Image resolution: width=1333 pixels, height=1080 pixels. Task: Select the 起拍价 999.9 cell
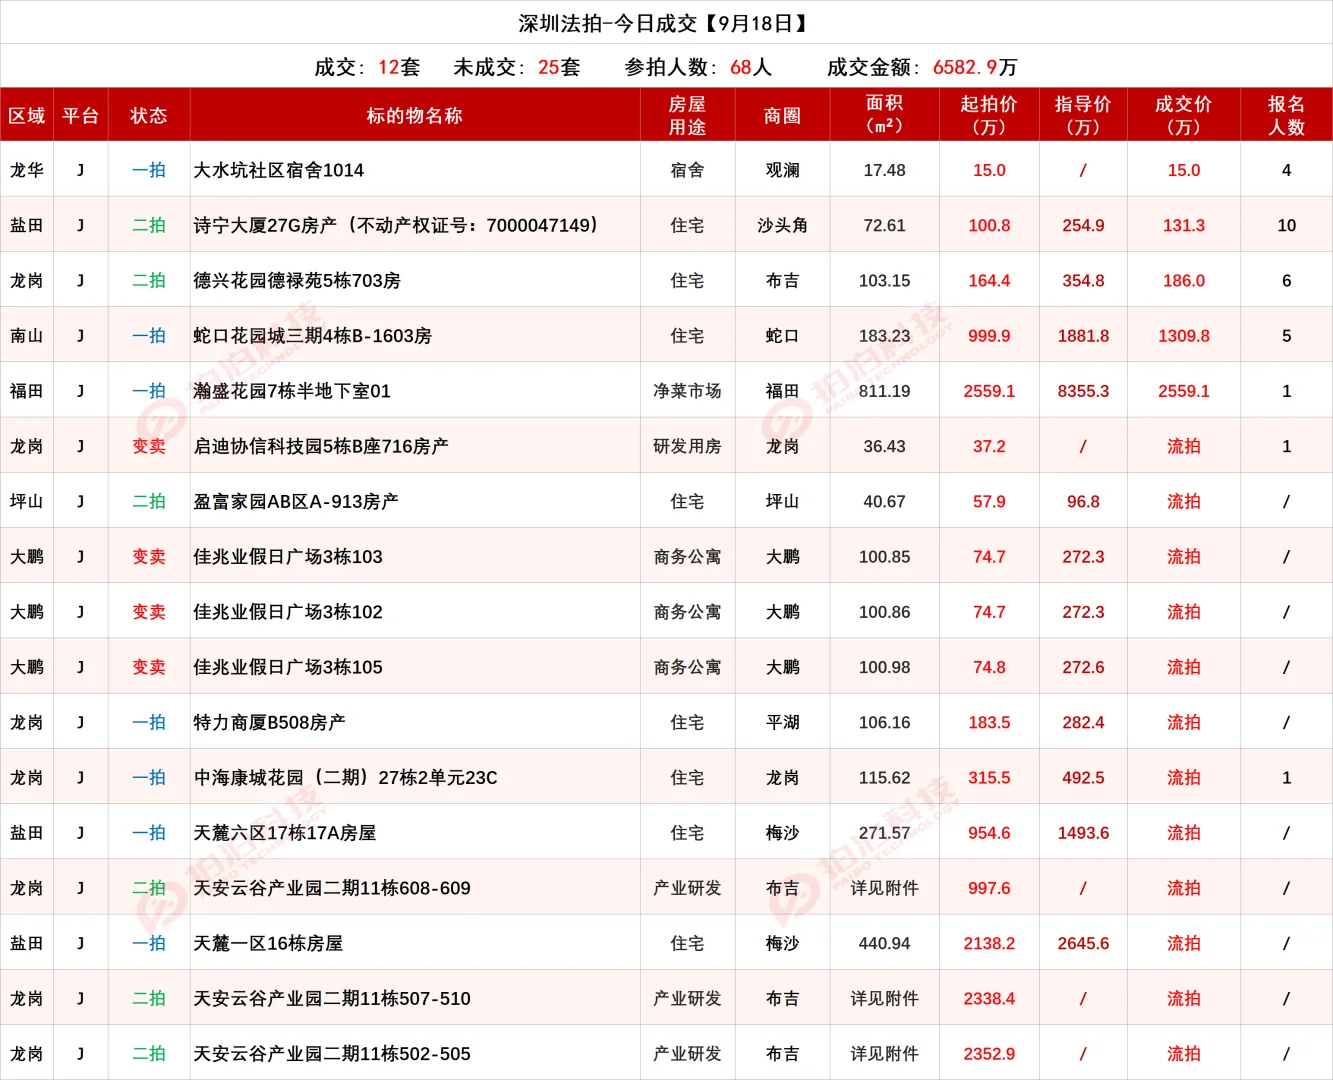tap(989, 336)
